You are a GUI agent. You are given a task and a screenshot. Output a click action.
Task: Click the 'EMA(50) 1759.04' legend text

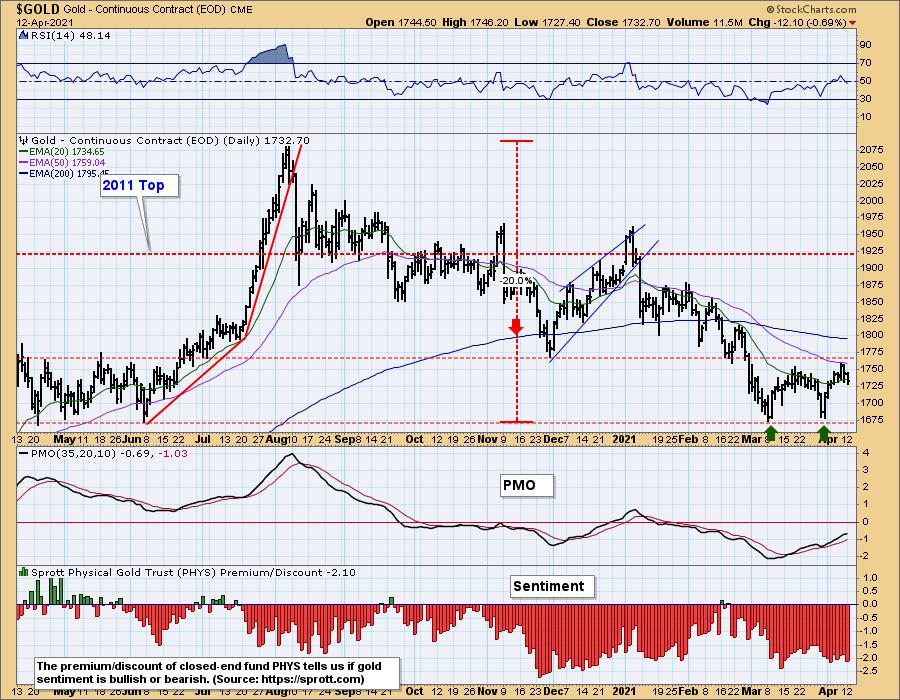click(67, 163)
